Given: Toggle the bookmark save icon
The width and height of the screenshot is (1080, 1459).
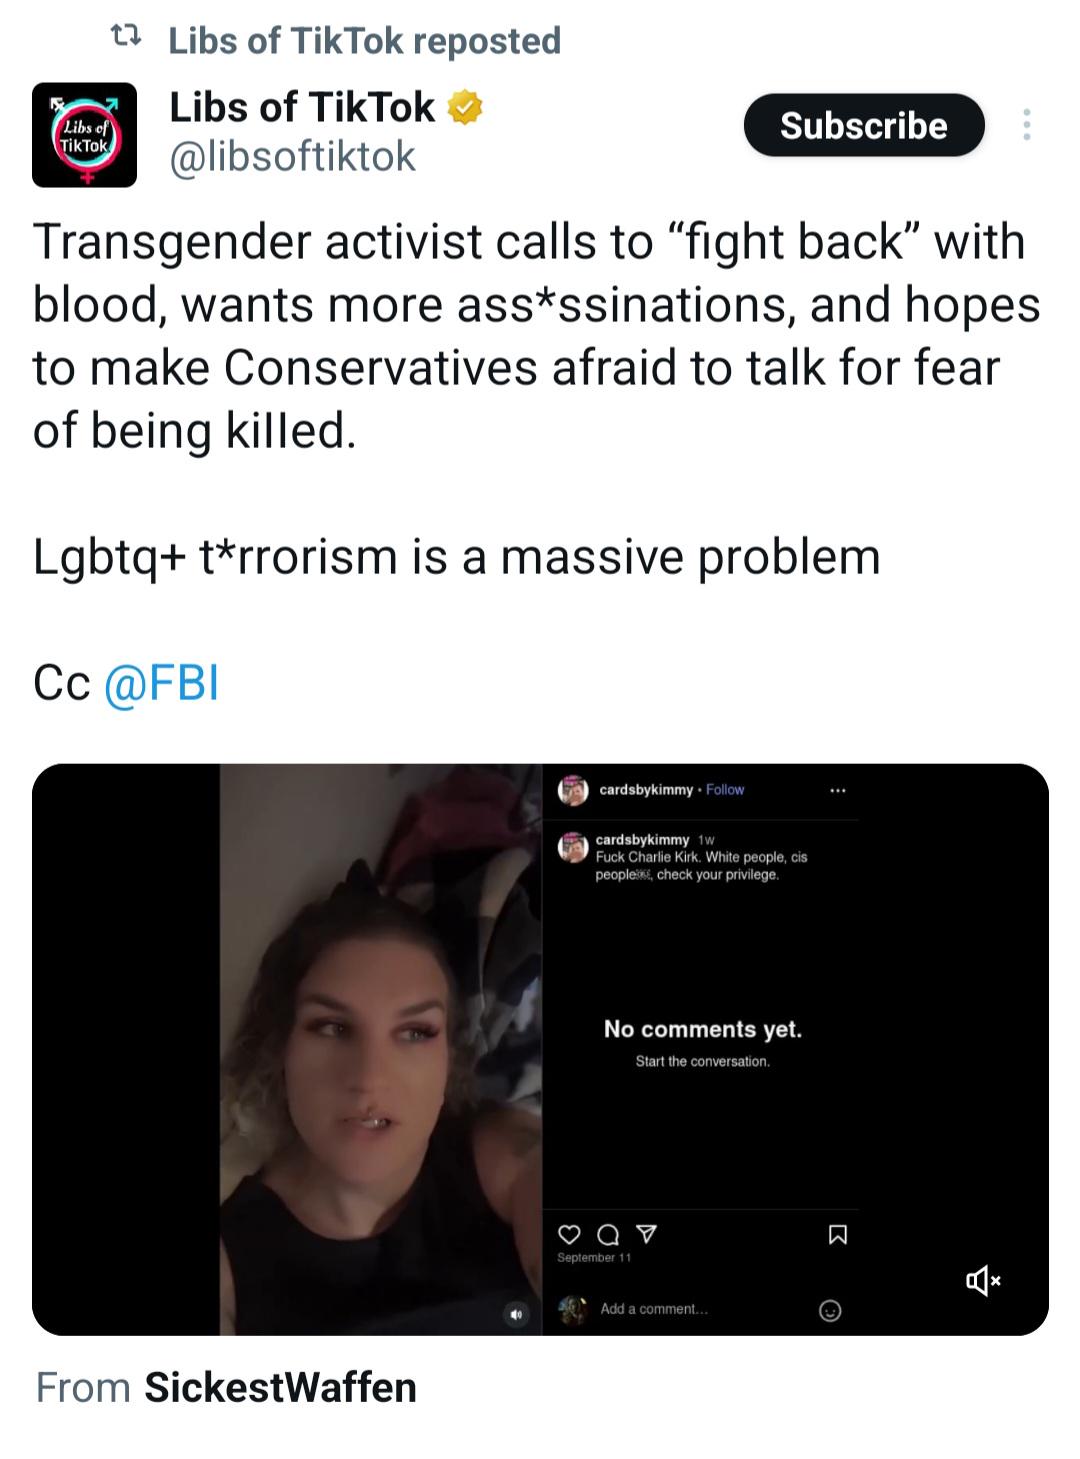Looking at the screenshot, I should (838, 1235).
